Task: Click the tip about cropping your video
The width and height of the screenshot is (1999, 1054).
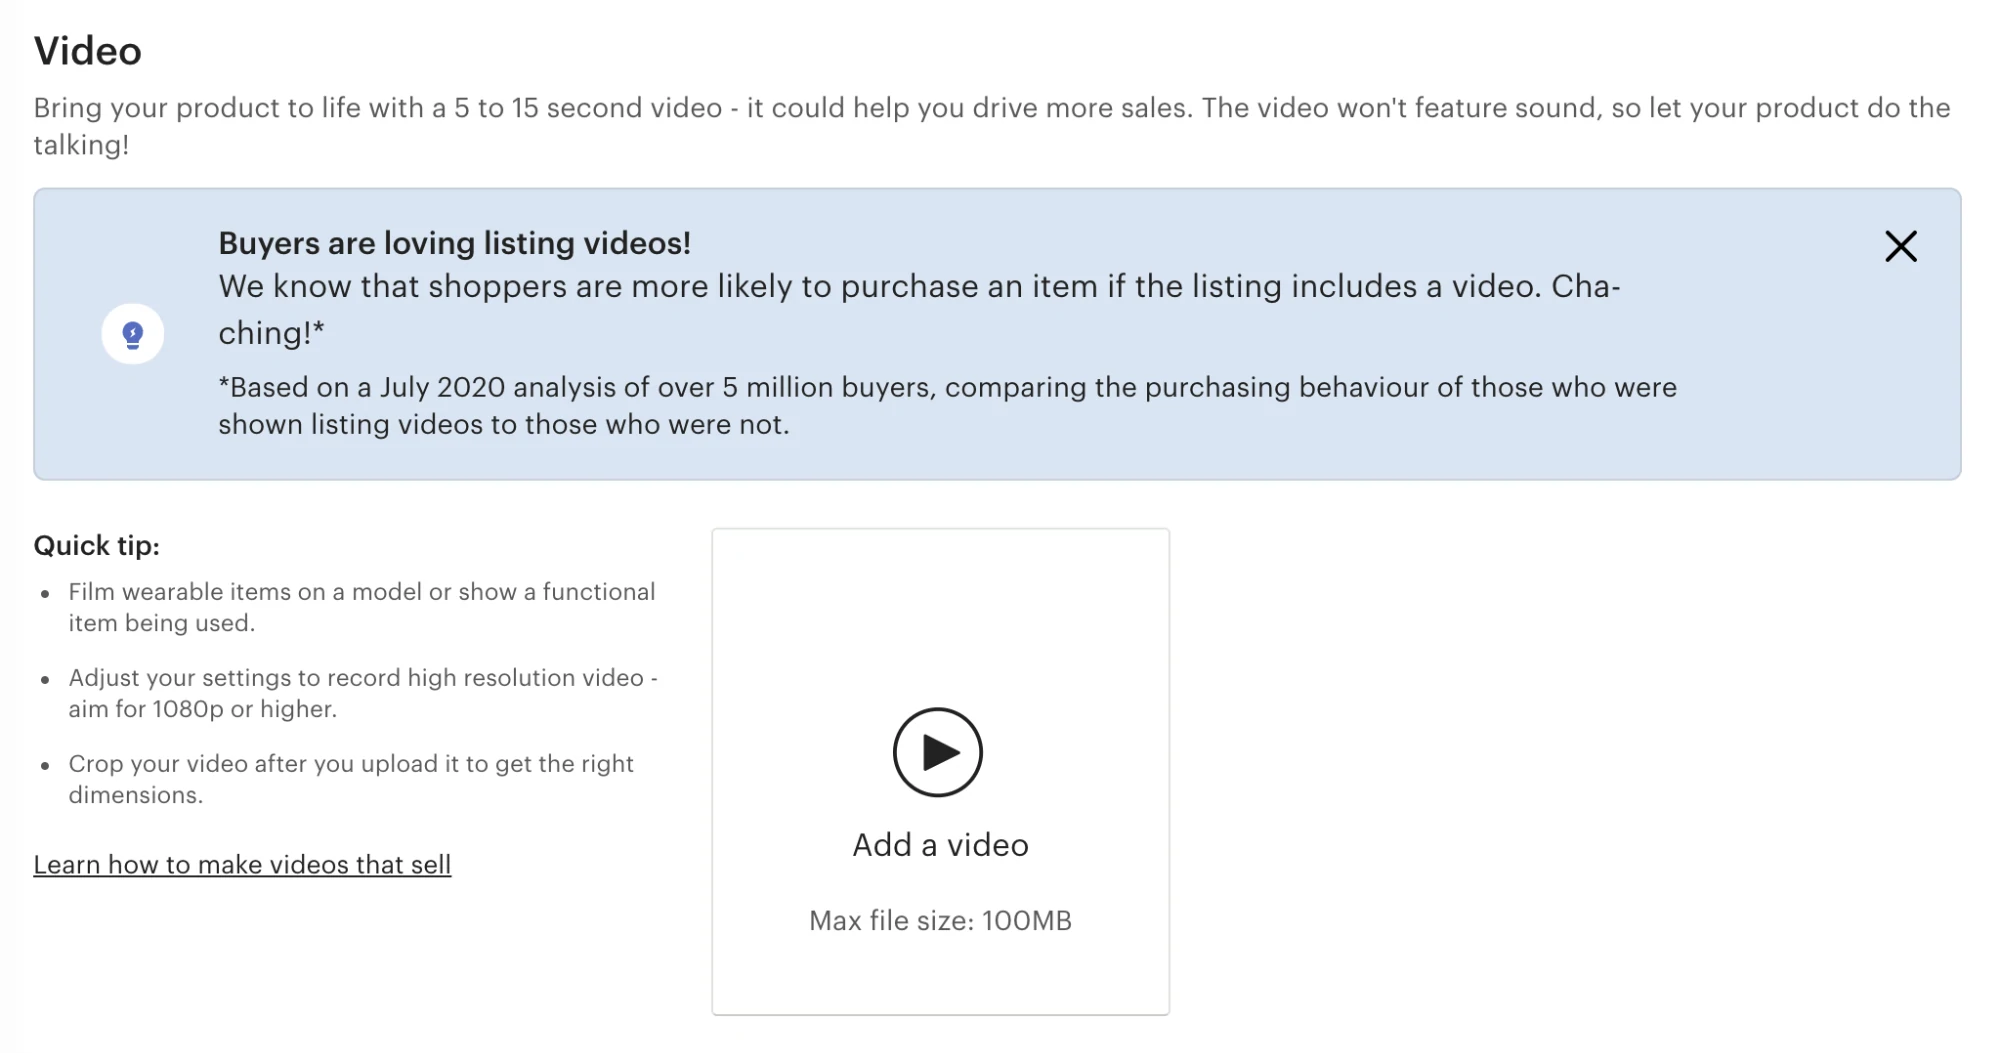Action: [350, 779]
